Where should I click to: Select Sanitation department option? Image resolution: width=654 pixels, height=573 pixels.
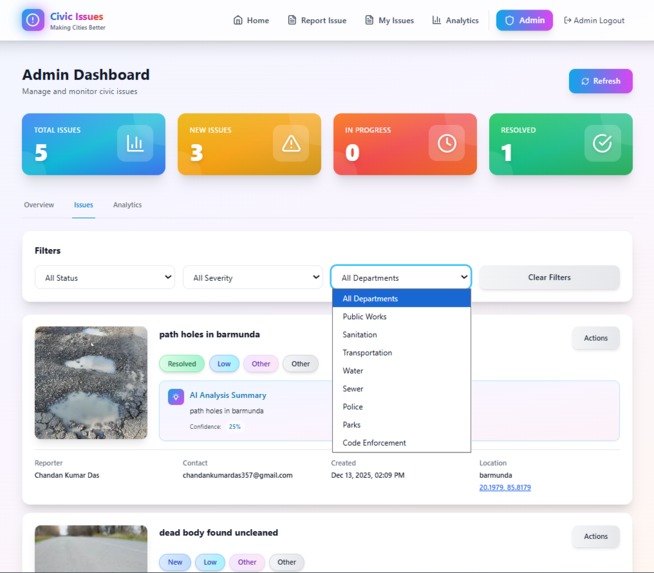click(x=401, y=334)
